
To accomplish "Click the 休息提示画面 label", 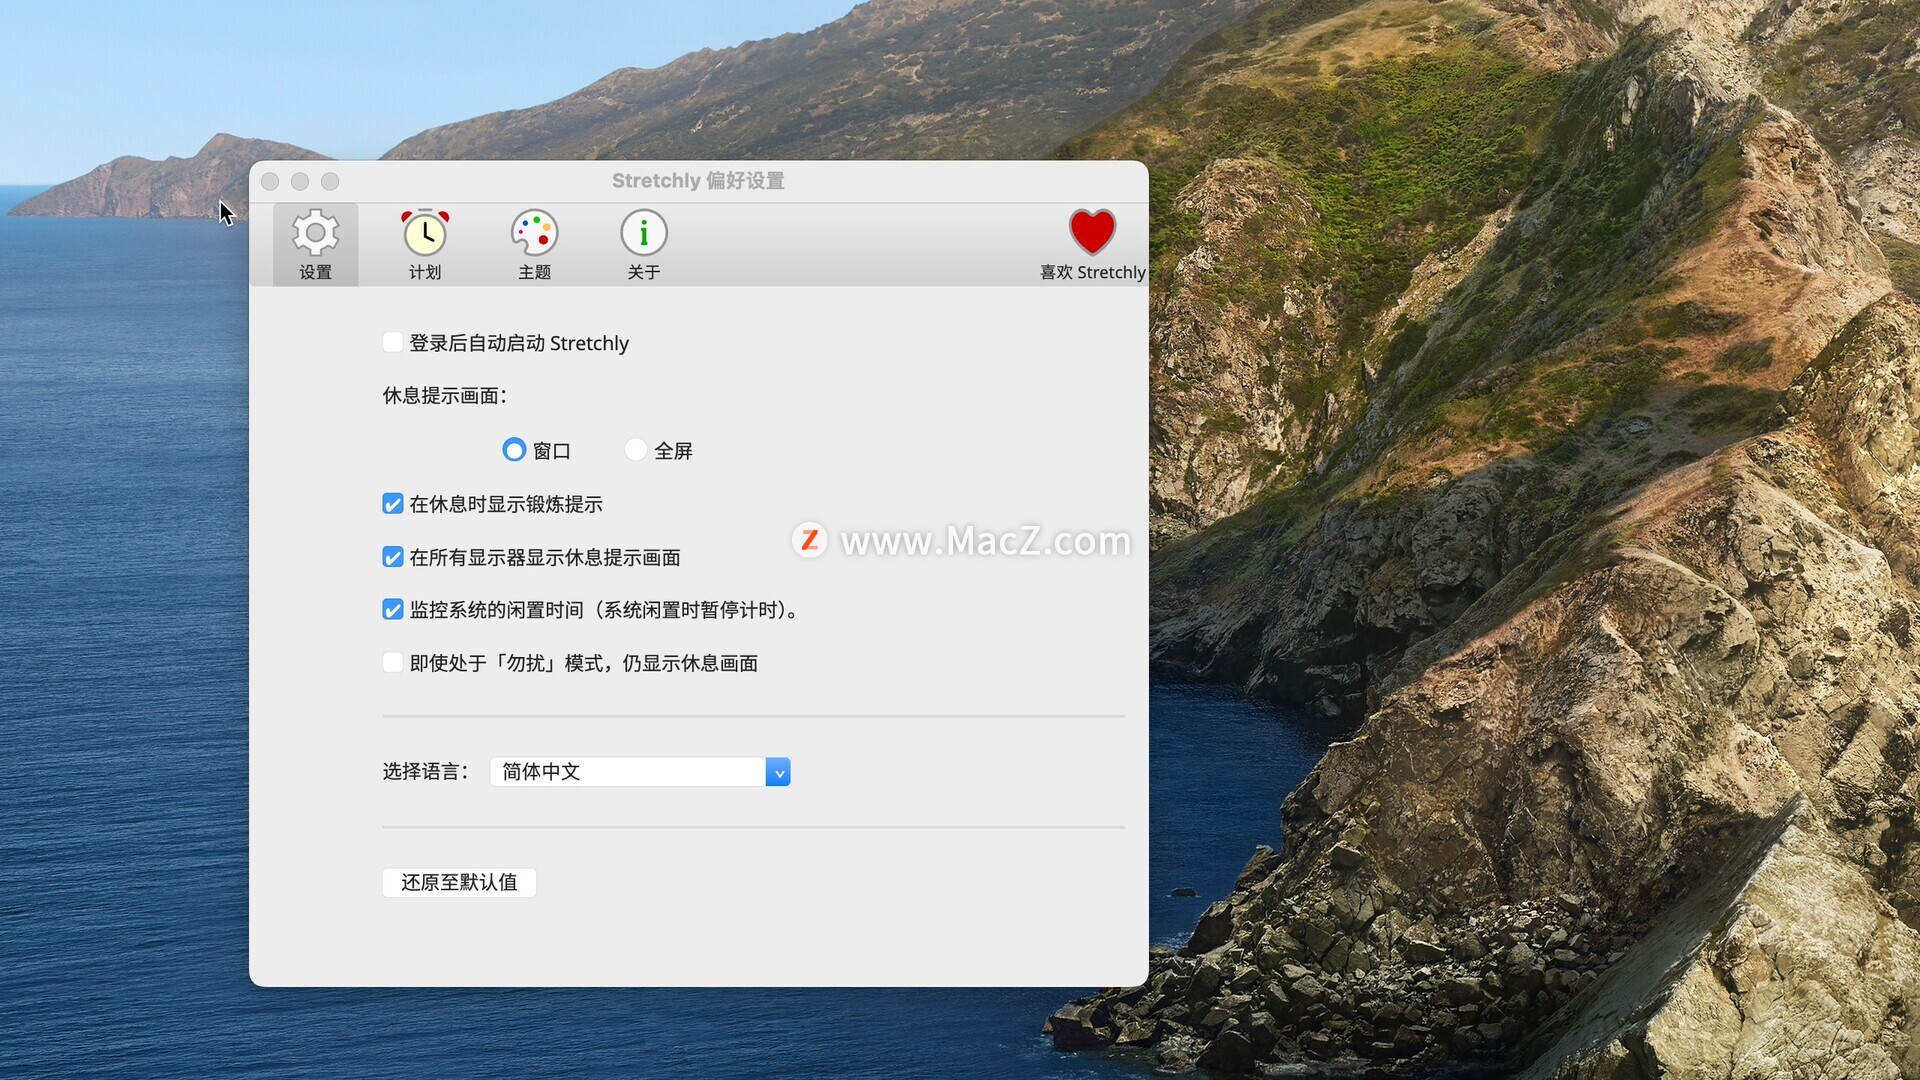I will 445,396.
